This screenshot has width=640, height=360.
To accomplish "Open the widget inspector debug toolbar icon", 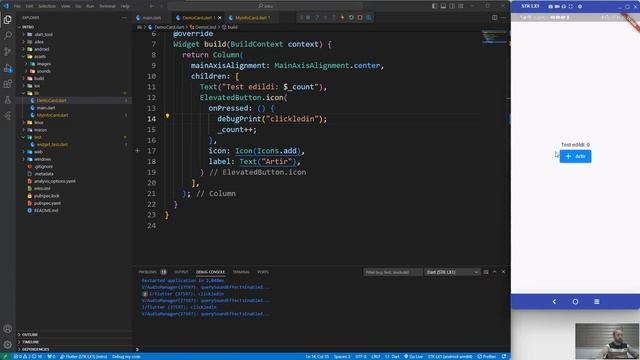I will (x=369, y=18).
